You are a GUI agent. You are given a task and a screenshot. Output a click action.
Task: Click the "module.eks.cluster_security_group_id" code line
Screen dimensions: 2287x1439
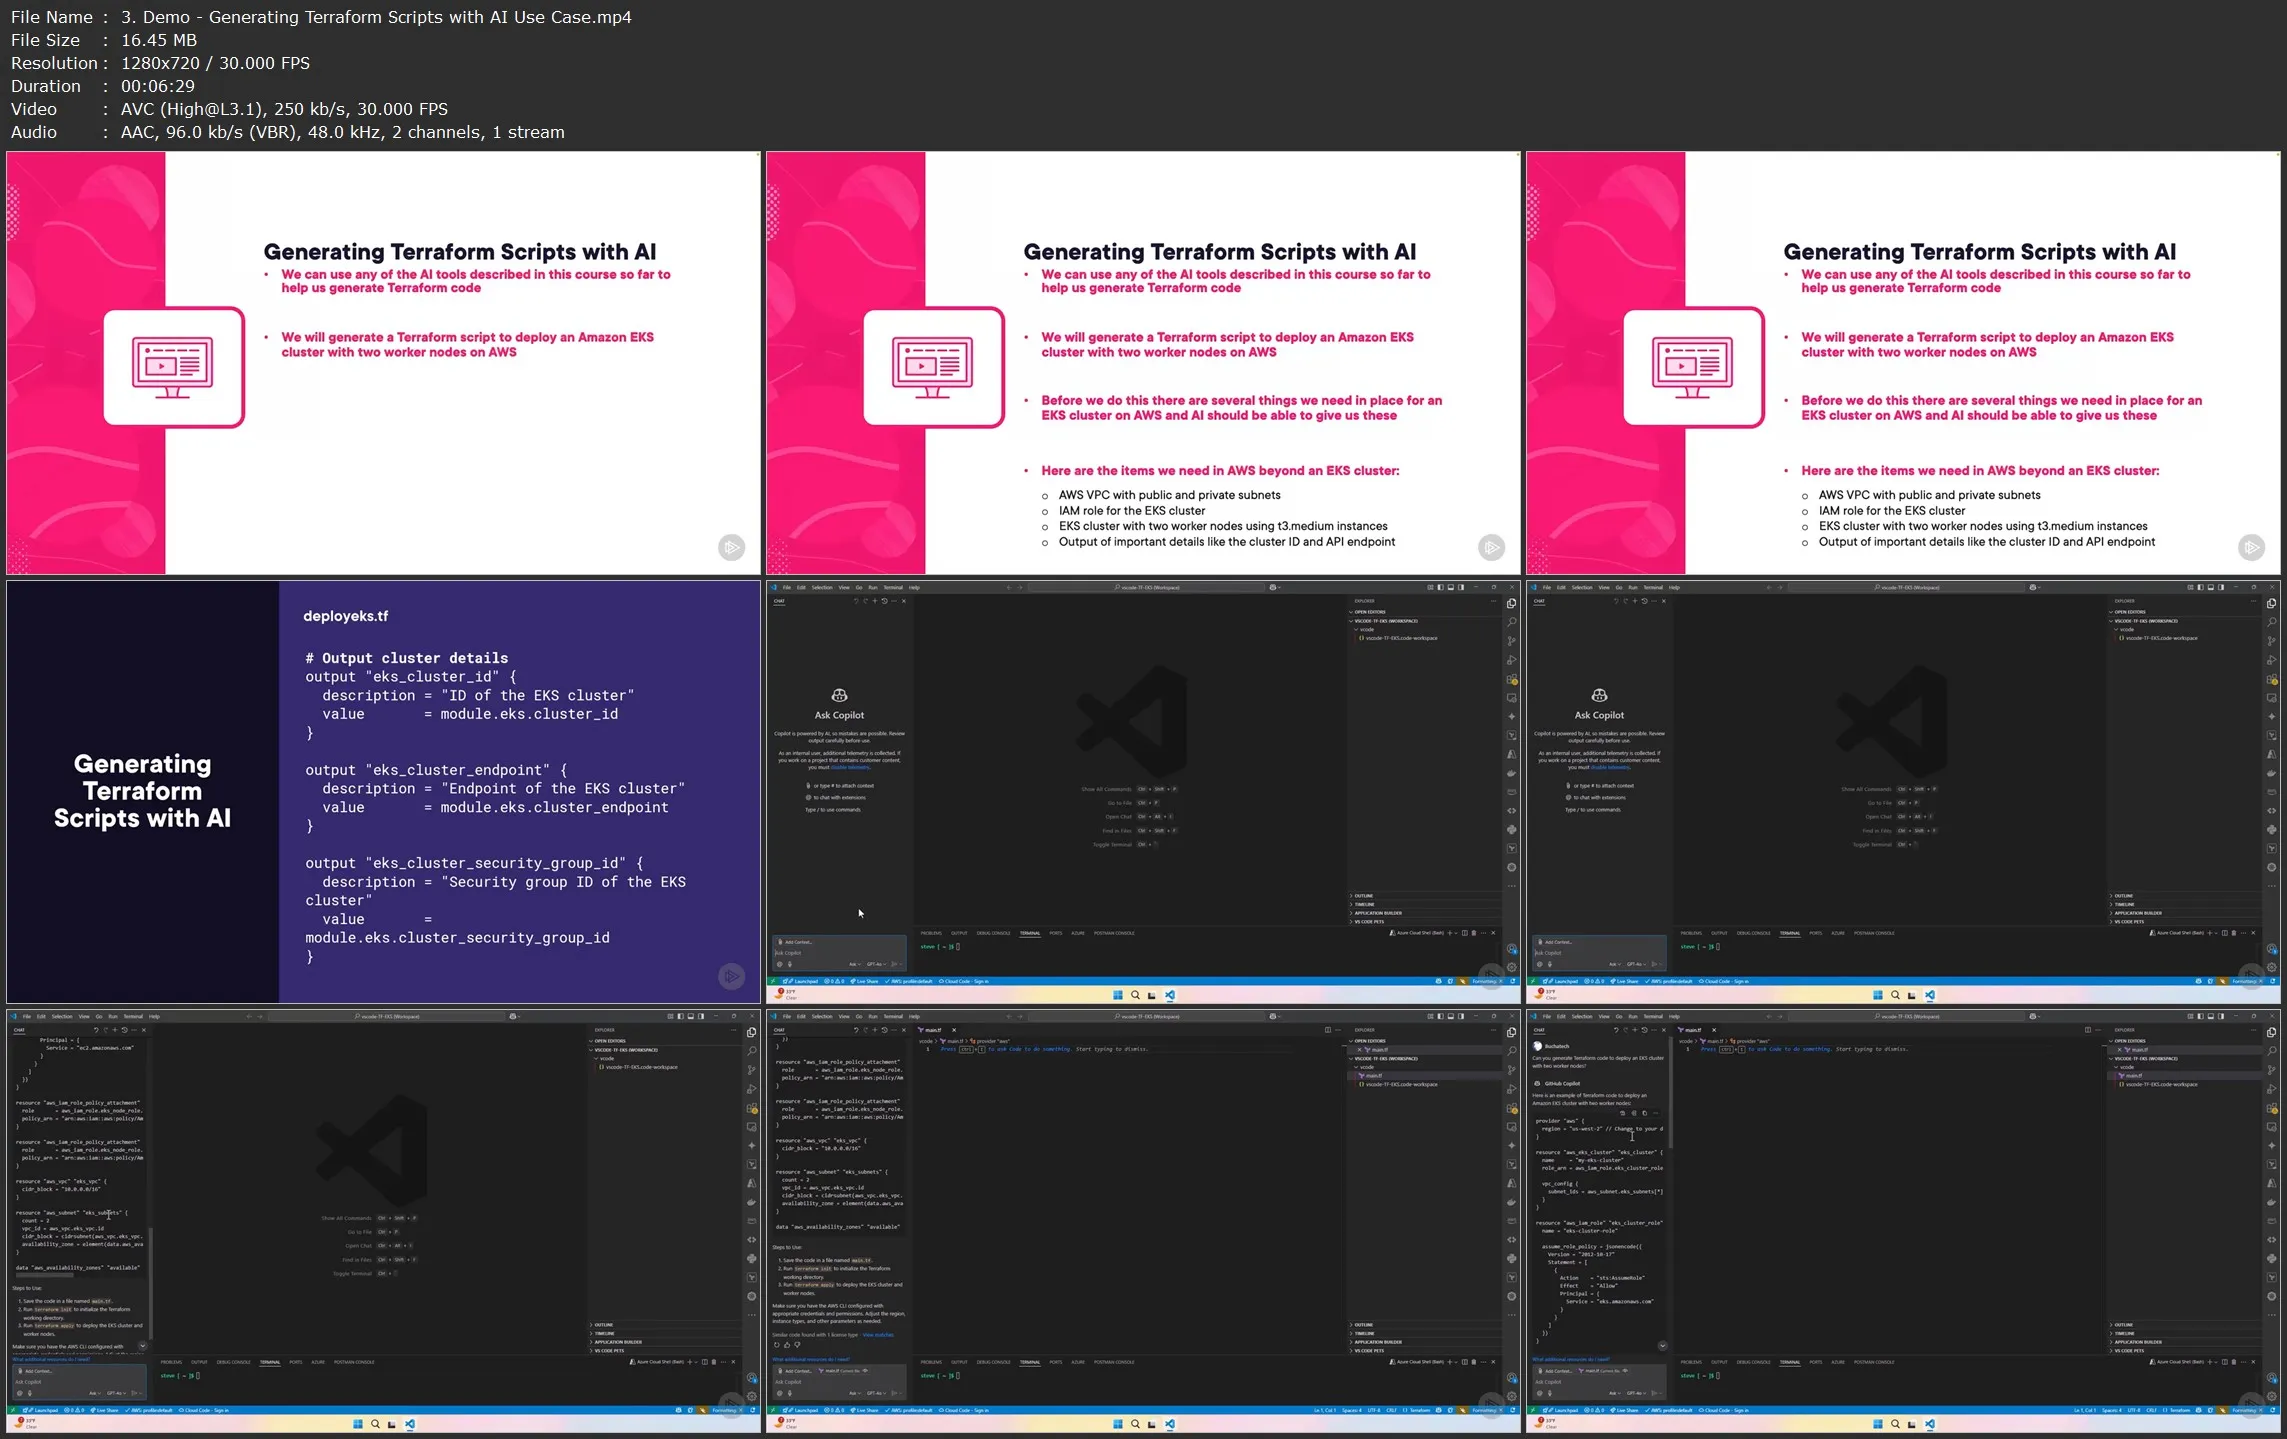[x=457, y=938]
